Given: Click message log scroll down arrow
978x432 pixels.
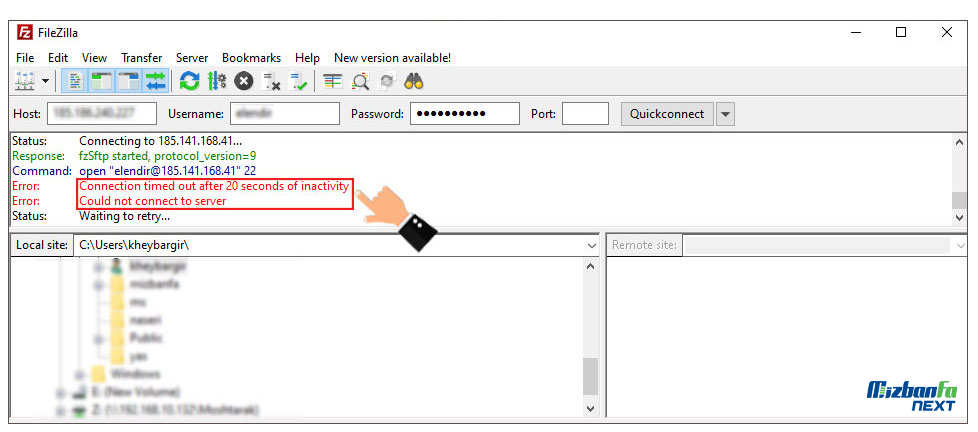Looking at the screenshot, I should 959,218.
